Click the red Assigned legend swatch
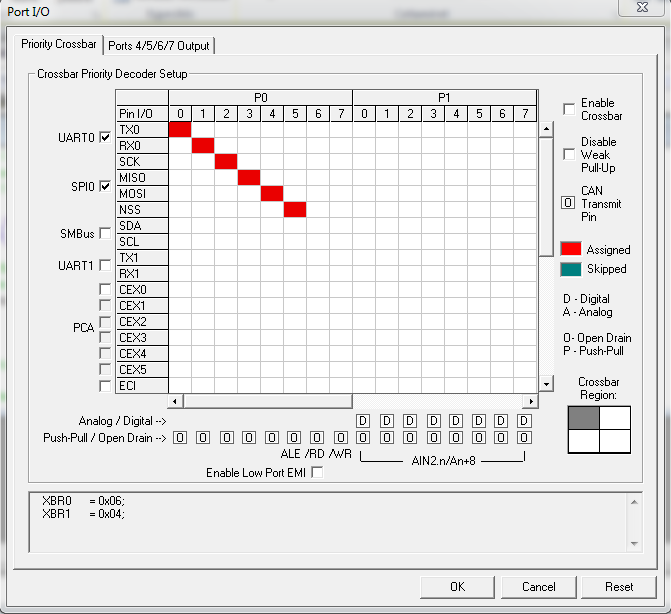Image resolution: width=671 pixels, height=614 pixels. point(571,249)
